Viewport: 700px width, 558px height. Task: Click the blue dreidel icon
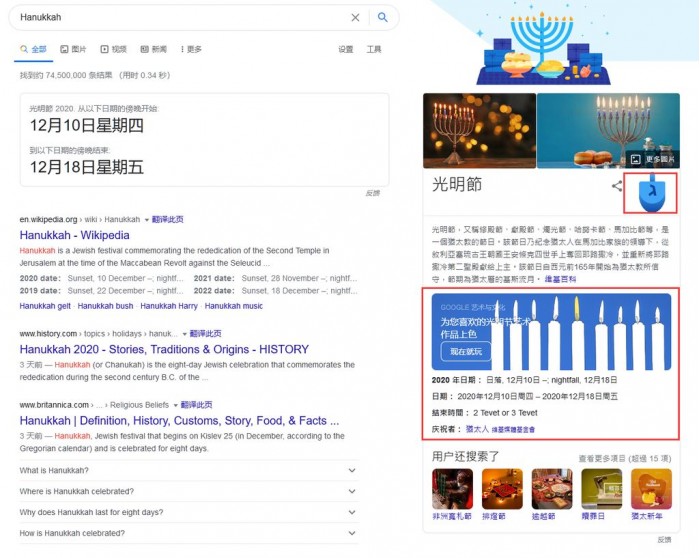(649, 191)
